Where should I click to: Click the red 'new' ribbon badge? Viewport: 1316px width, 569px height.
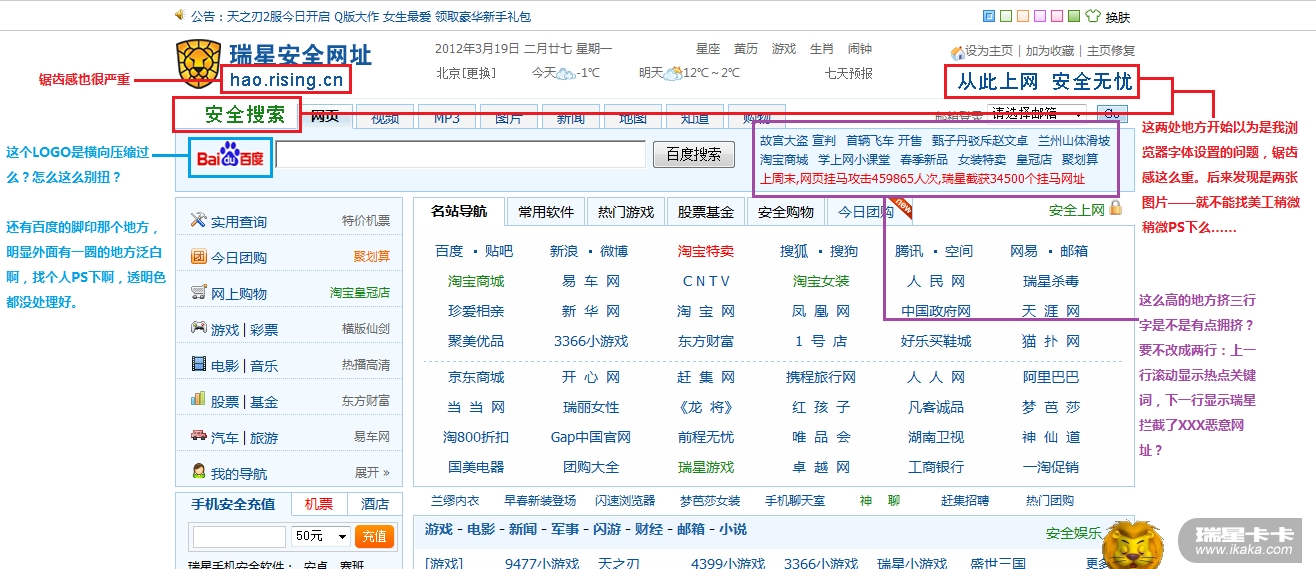(x=903, y=206)
